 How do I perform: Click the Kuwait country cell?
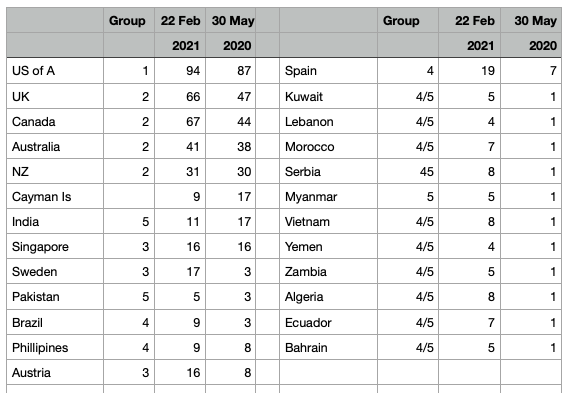pos(329,96)
